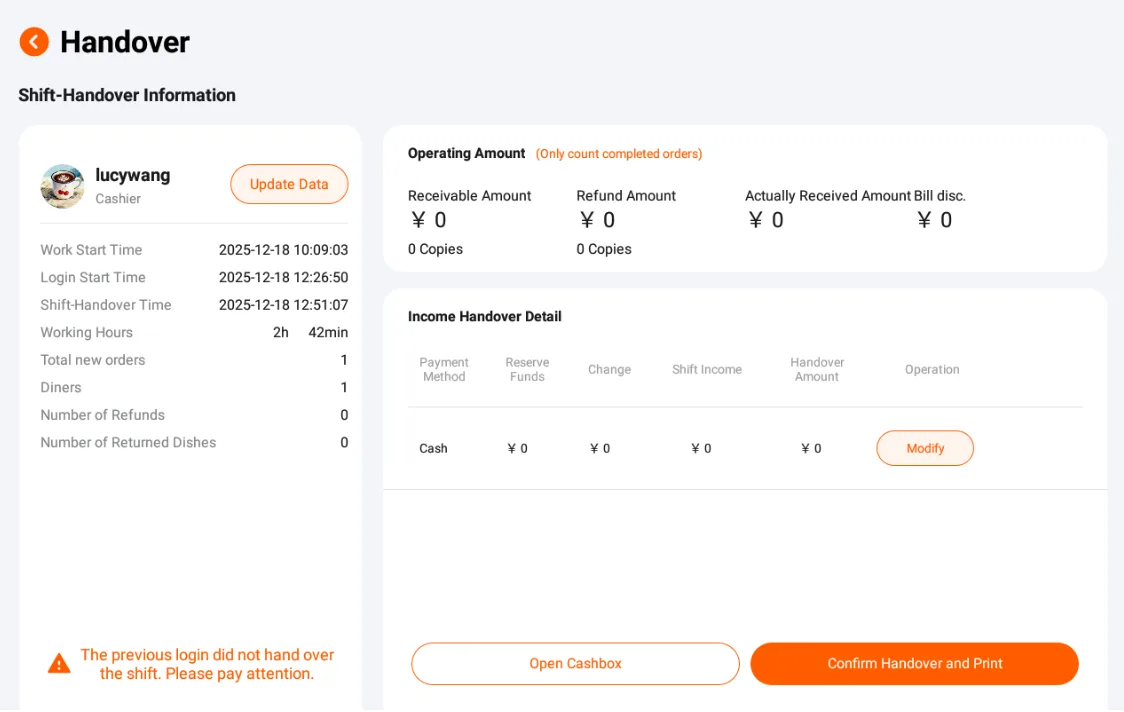The height and width of the screenshot is (712, 1124).
Task: Click the Operating Amount heading
Action: point(467,153)
